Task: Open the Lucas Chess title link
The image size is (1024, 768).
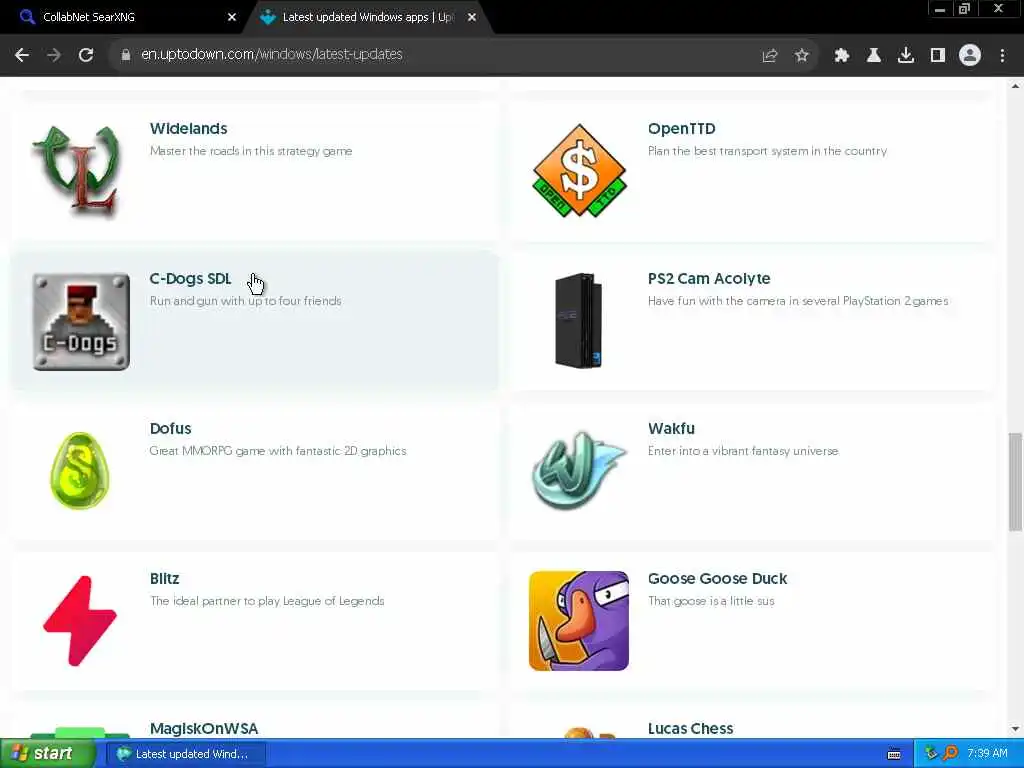Action: pyautogui.click(x=691, y=729)
